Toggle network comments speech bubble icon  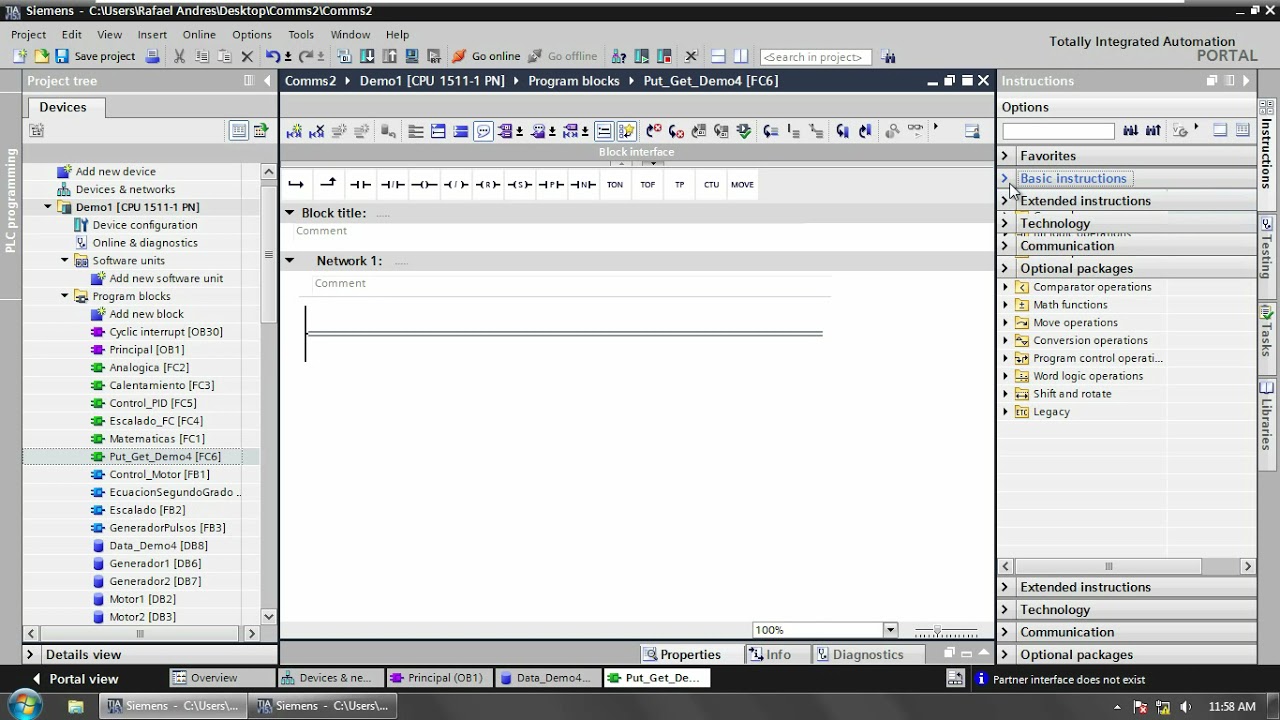(483, 131)
